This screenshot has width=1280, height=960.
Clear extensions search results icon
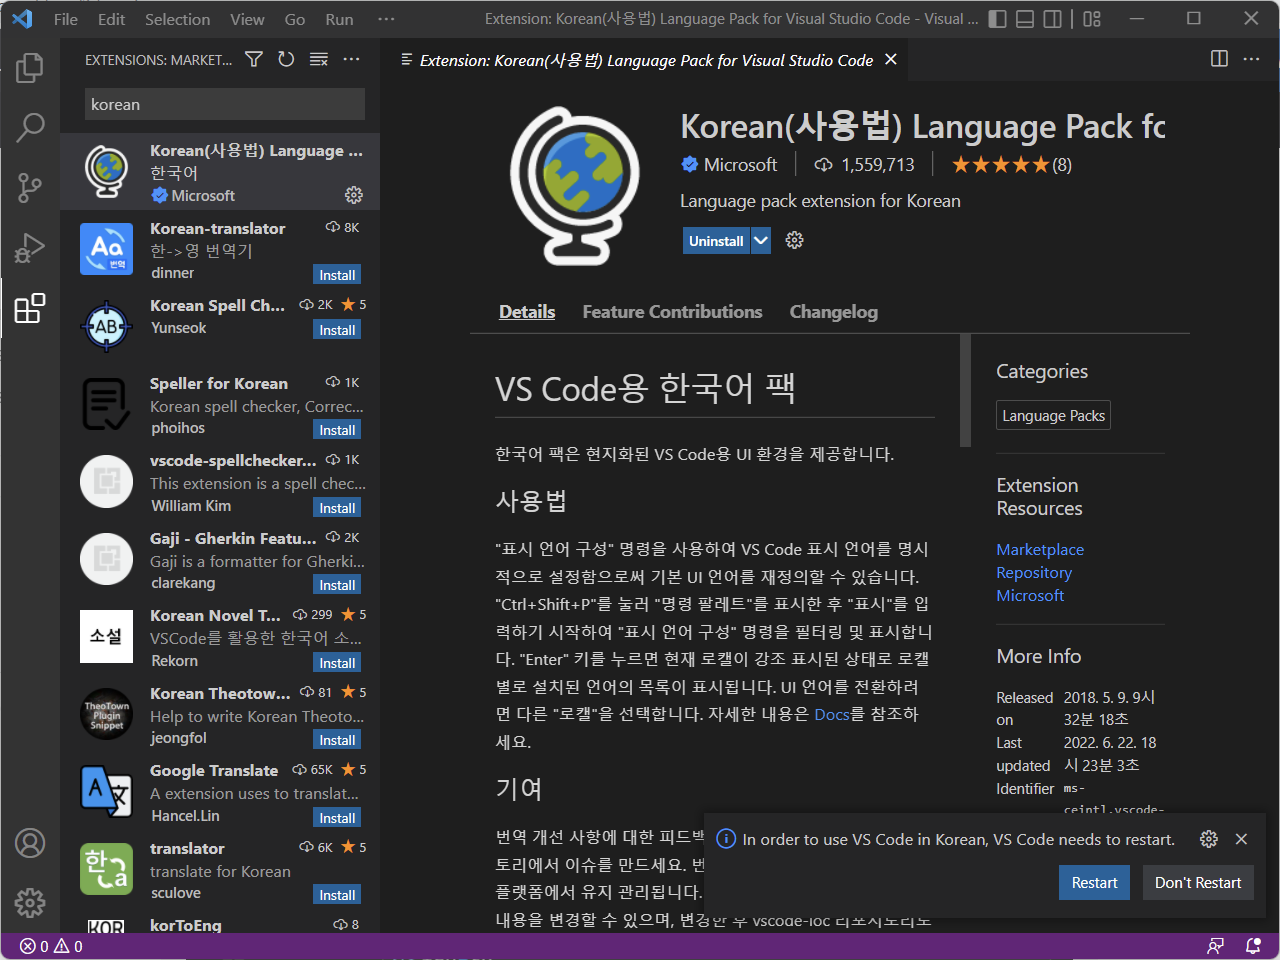tap(319, 60)
